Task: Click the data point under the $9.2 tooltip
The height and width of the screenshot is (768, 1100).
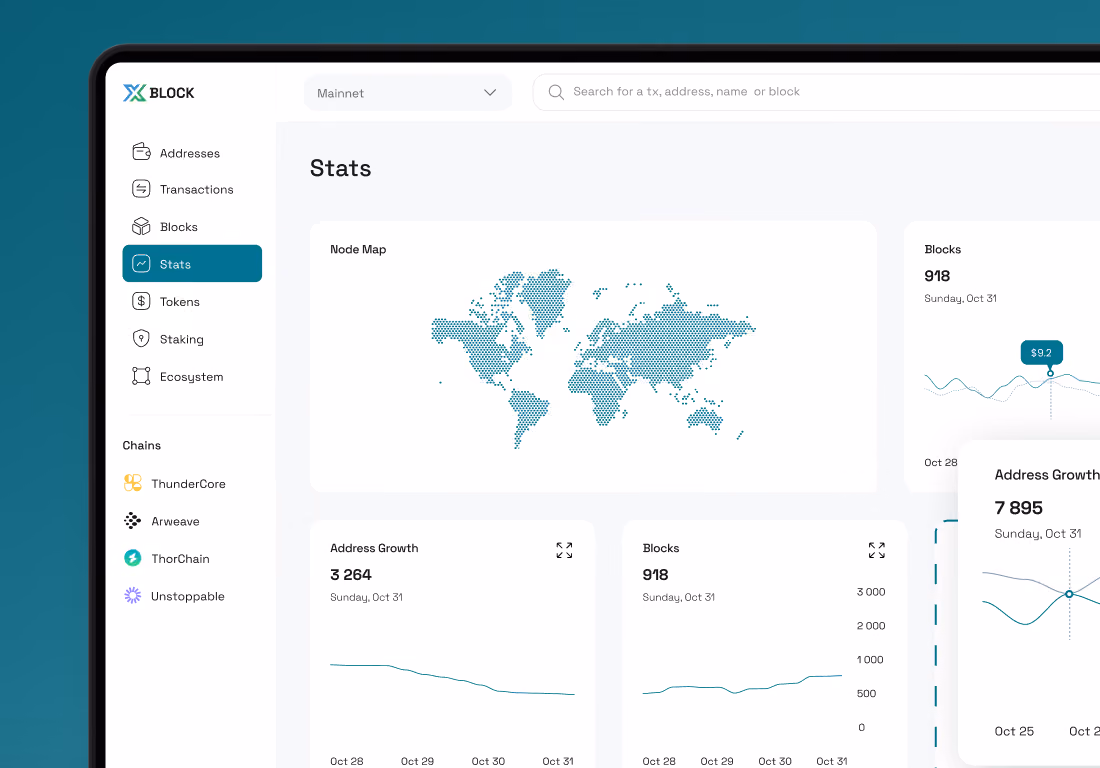Action: (x=1050, y=373)
